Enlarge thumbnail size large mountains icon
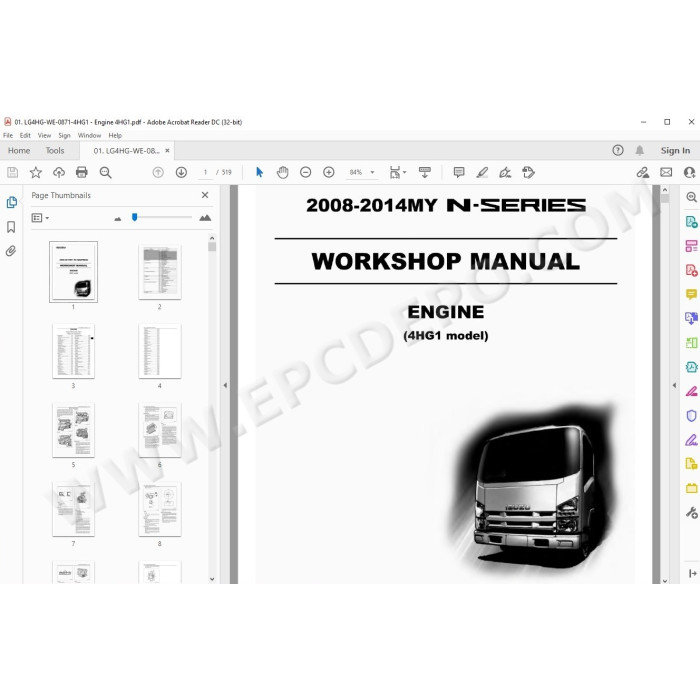The width and height of the screenshot is (700, 700). (x=205, y=218)
